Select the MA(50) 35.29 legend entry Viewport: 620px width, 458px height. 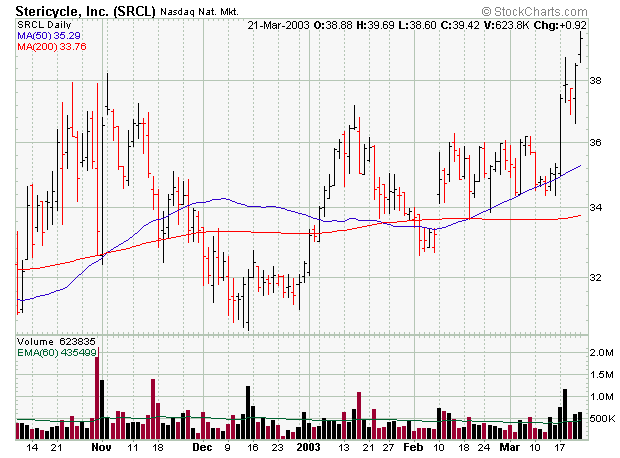point(49,36)
